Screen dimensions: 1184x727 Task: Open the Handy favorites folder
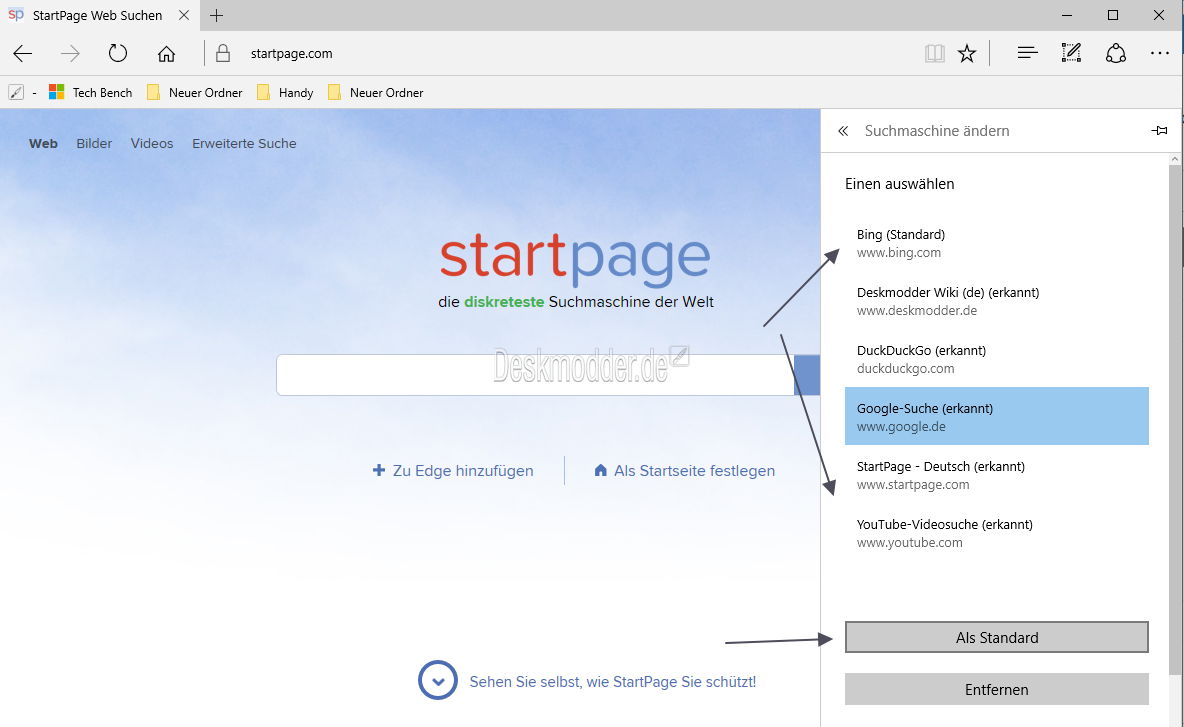(285, 92)
